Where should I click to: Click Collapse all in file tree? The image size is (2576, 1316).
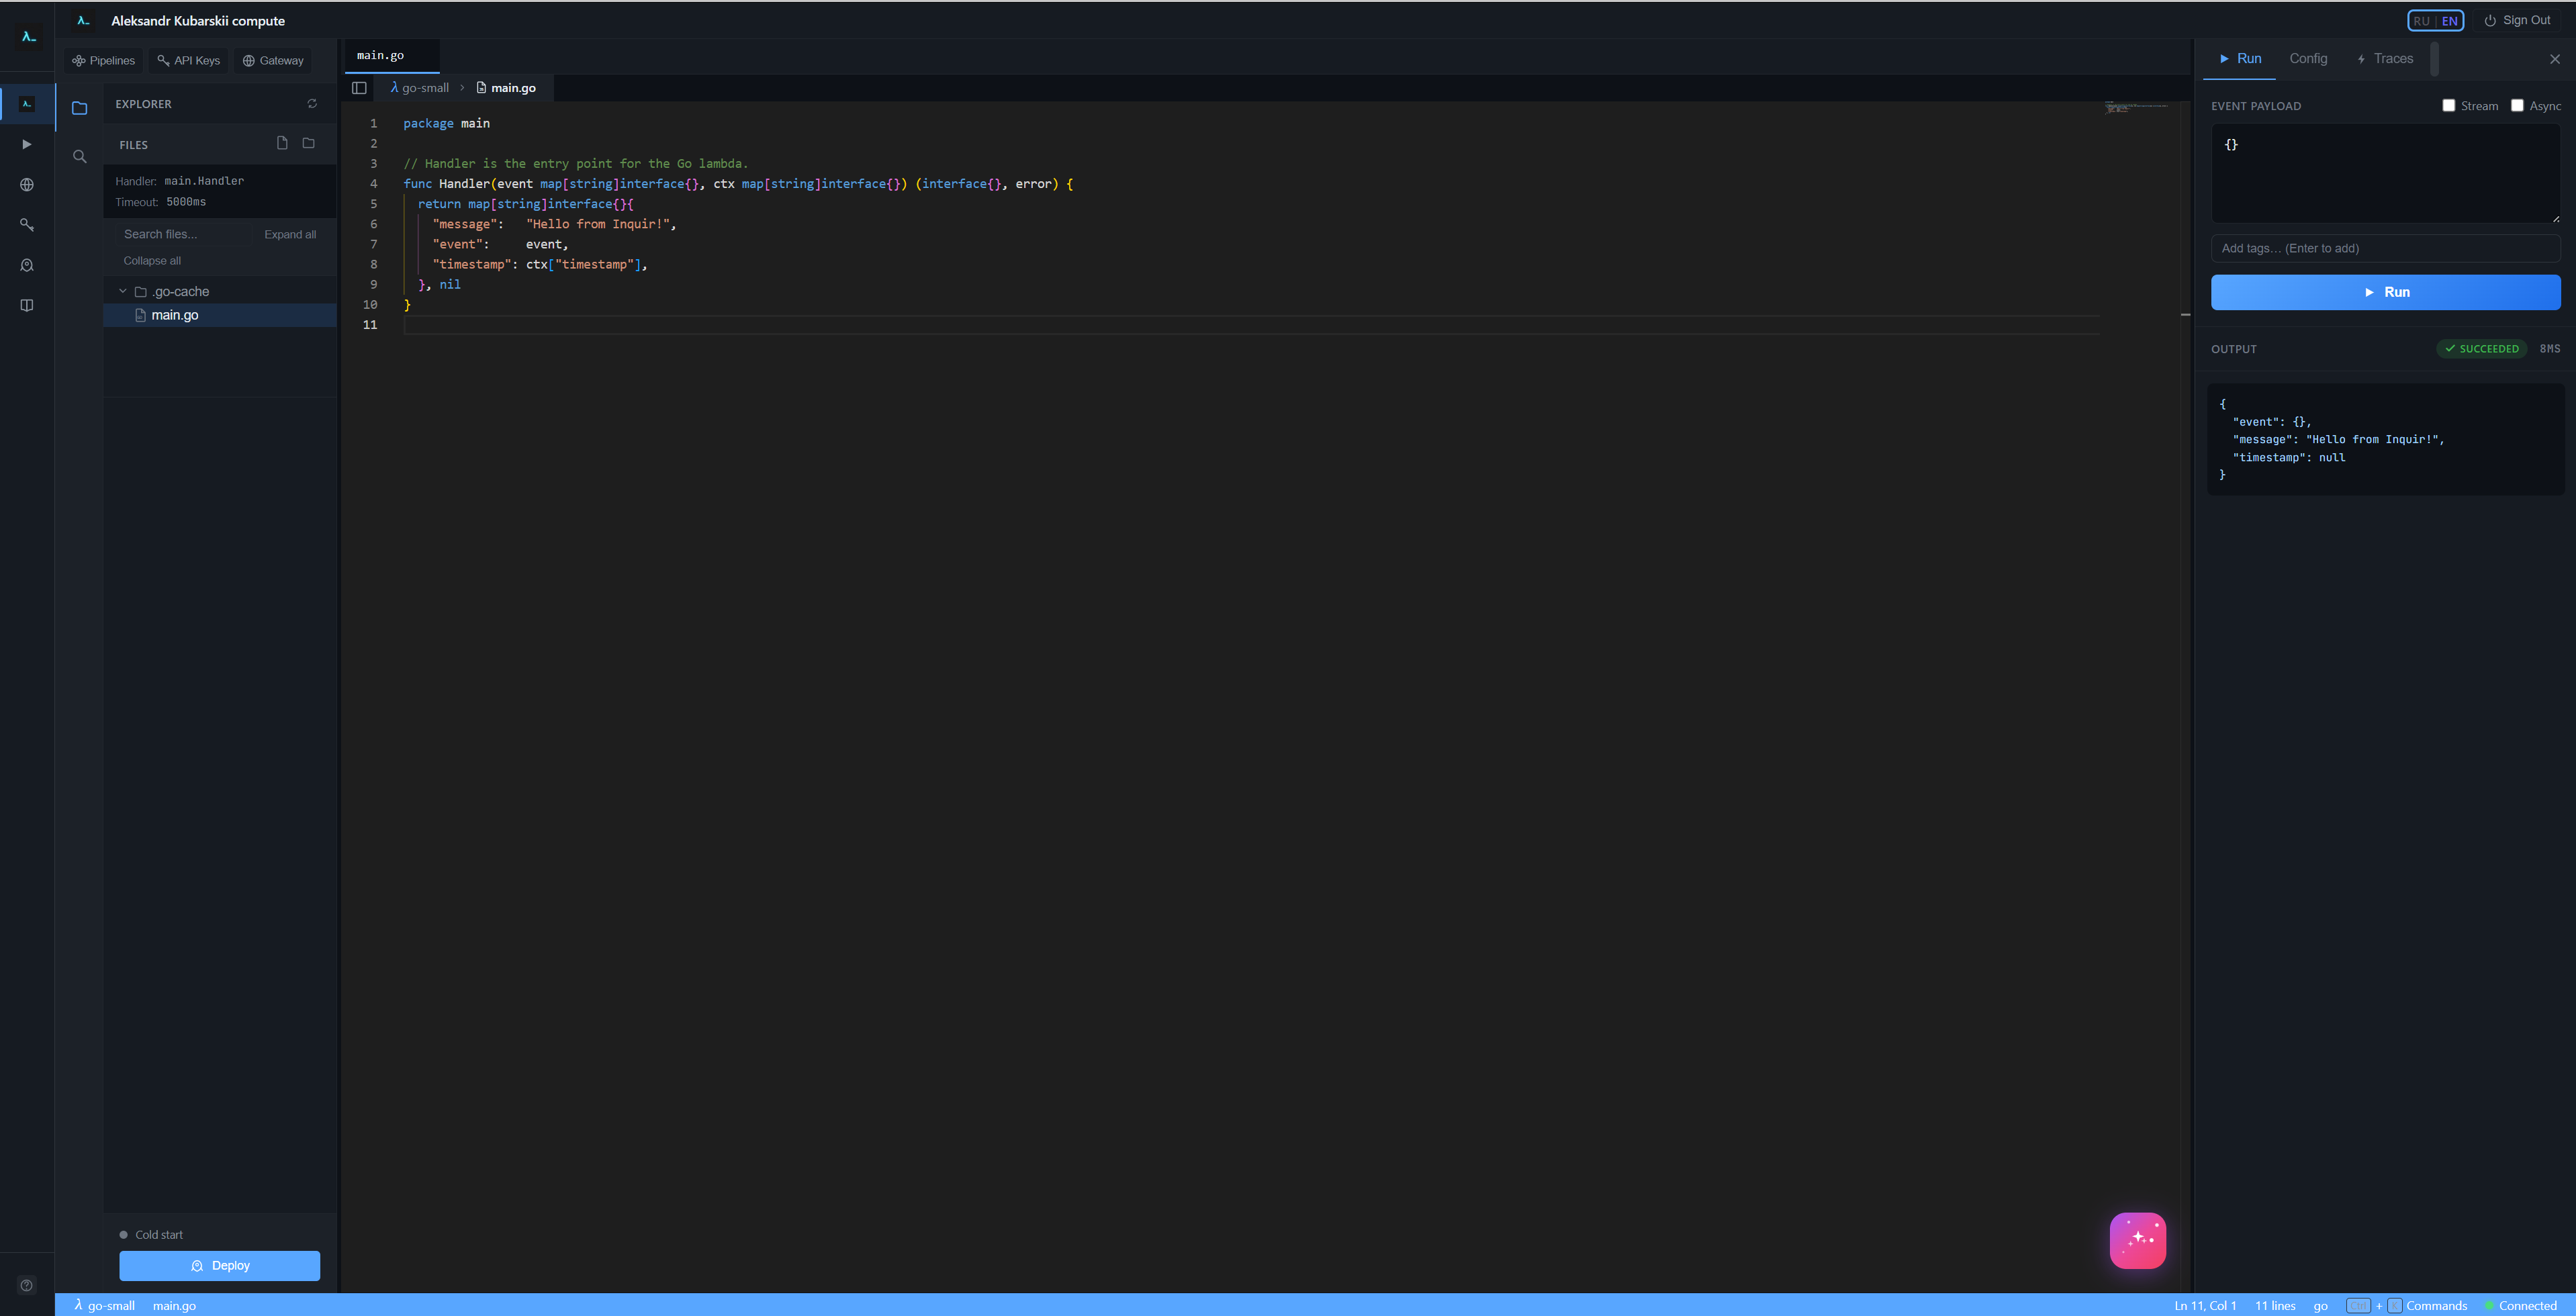click(x=152, y=260)
